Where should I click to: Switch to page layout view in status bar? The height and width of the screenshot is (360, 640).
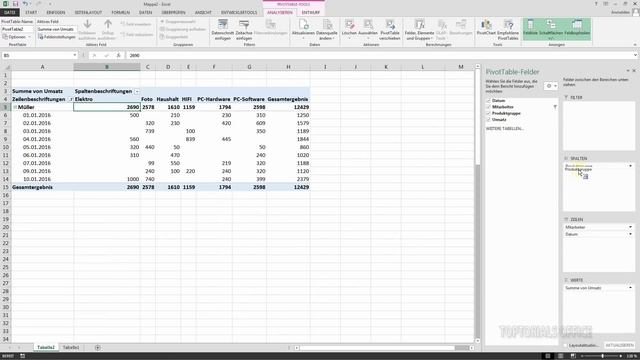(560, 356)
